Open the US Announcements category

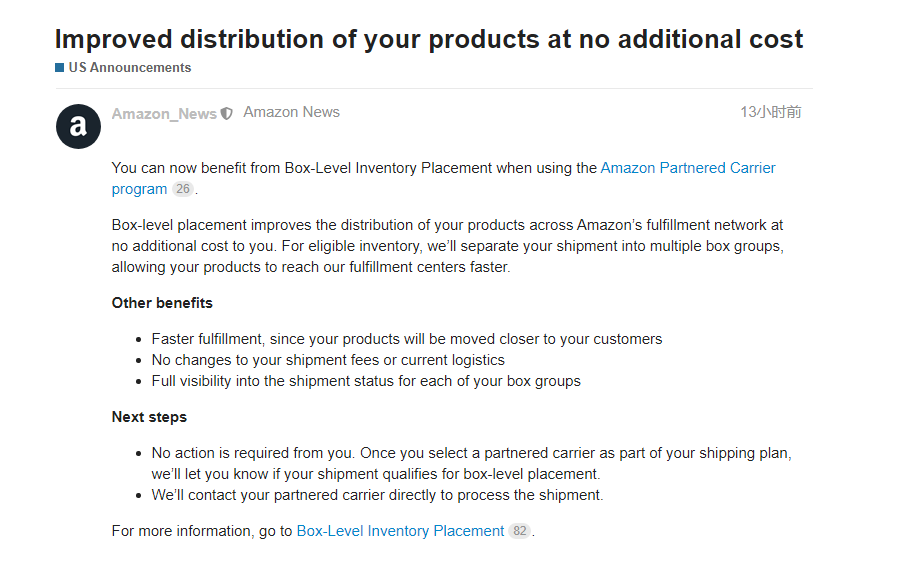point(129,68)
